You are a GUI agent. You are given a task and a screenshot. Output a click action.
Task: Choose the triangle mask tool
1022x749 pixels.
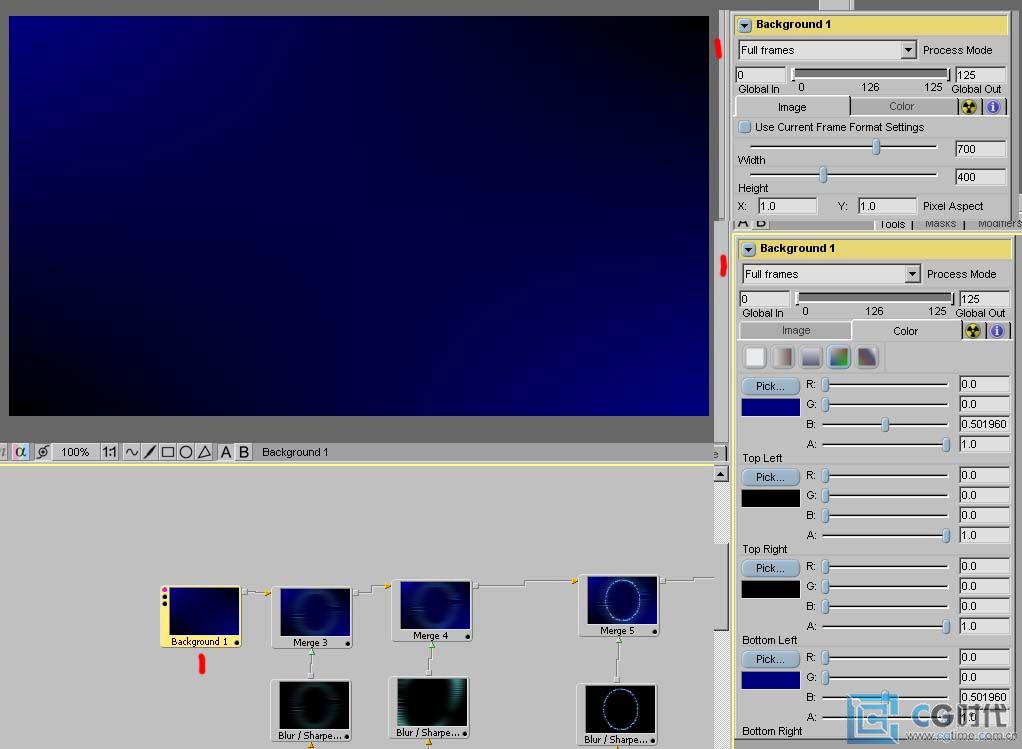(205, 452)
